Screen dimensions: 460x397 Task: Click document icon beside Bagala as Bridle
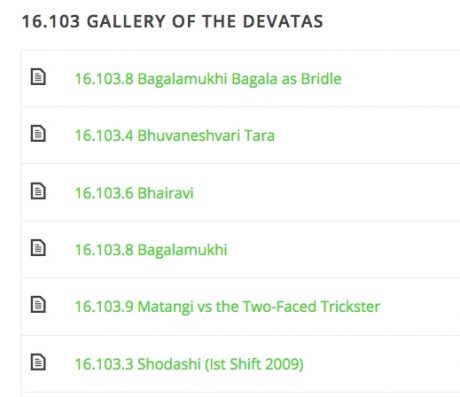(38, 77)
